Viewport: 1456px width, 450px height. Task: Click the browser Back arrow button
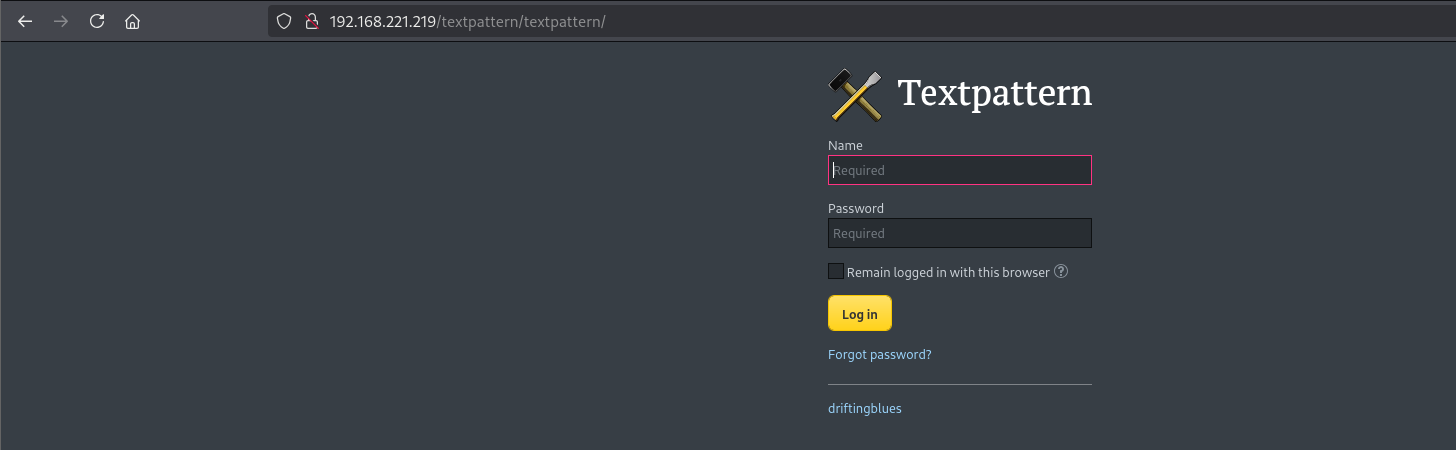pos(25,21)
